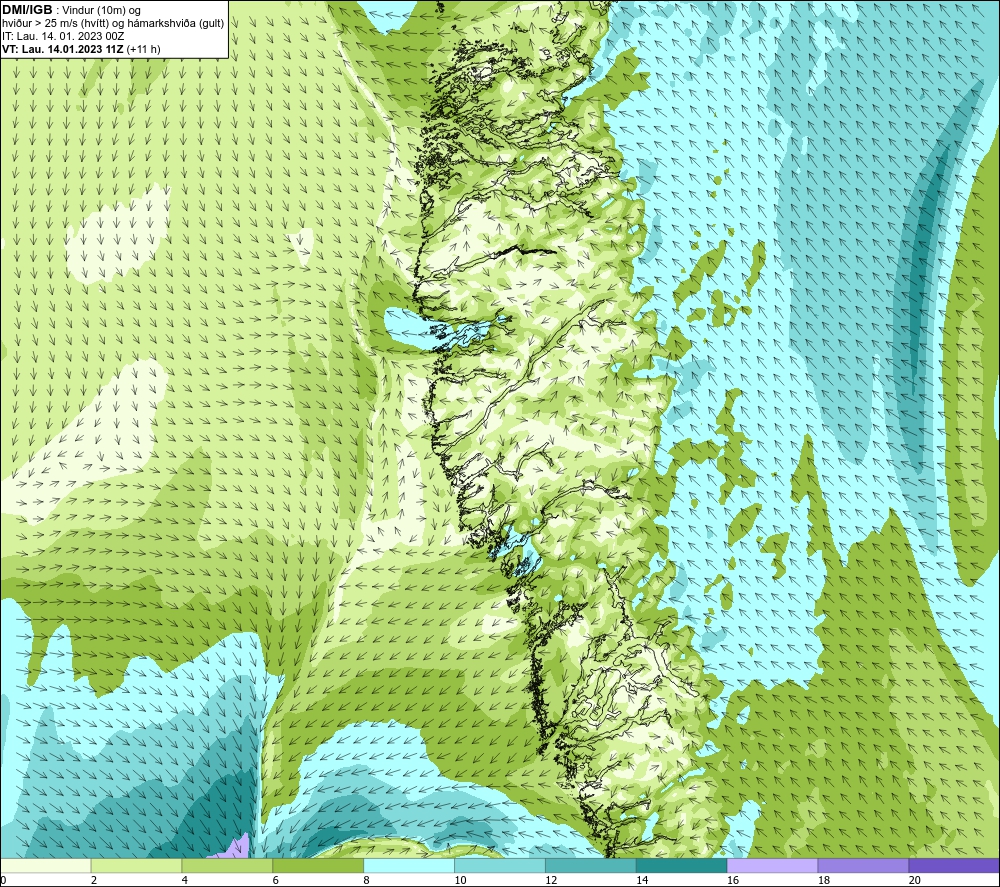Click the legend scale number 6

coord(276,880)
